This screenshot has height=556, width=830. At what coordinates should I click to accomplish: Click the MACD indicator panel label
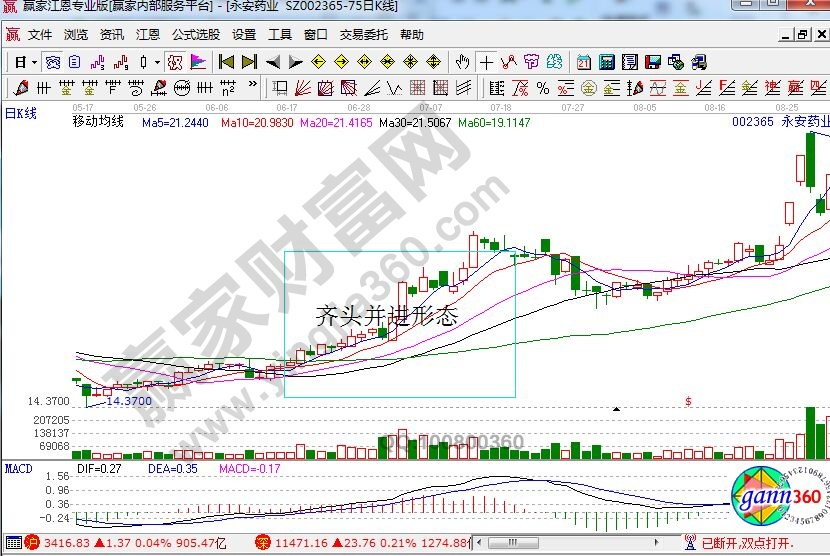[x=18, y=468]
